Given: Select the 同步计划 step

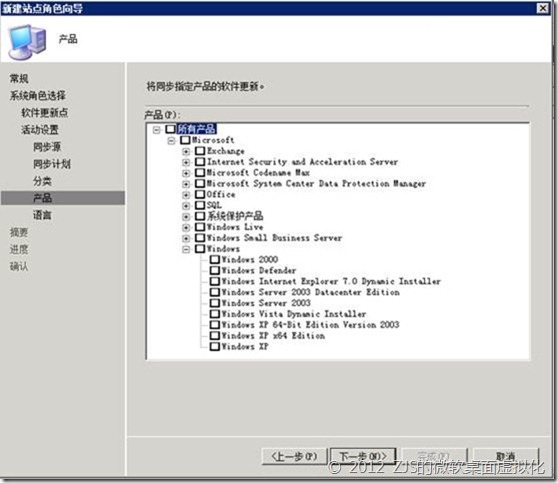Looking at the screenshot, I should [x=52, y=164].
